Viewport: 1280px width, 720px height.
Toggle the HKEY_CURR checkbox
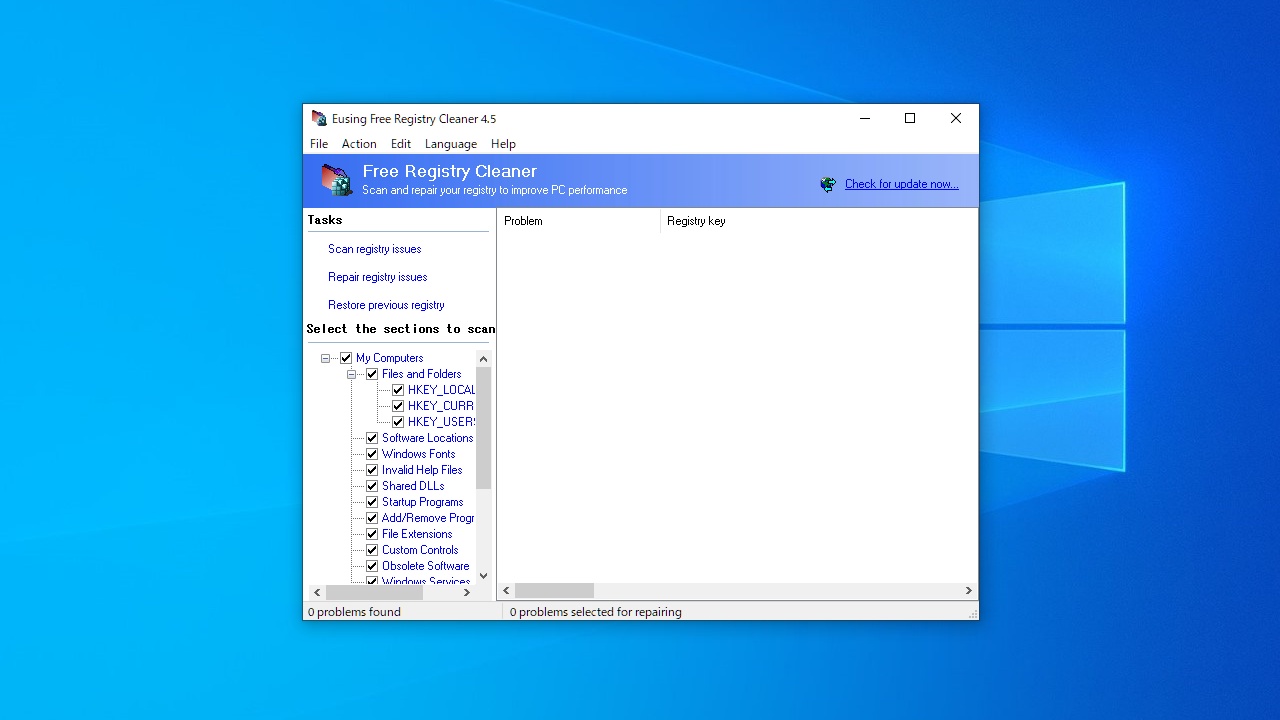398,406
